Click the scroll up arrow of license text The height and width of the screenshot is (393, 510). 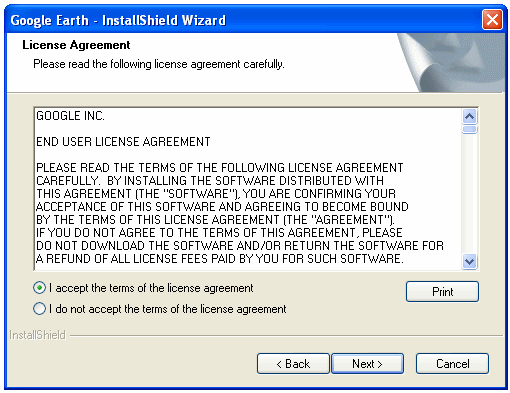469,116
